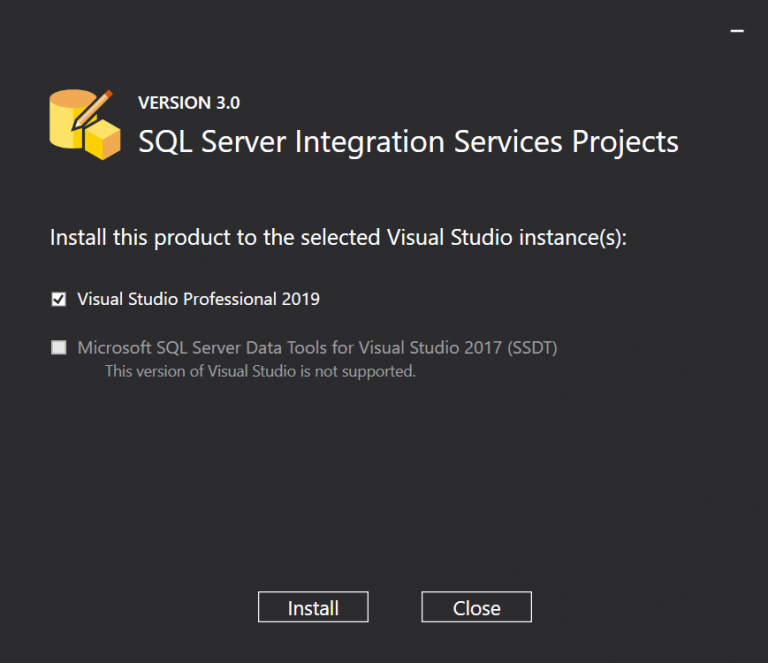This screenshot has height=663, width=768.
Task: Click the word 'Projects' in the heading
Action: 625,142
